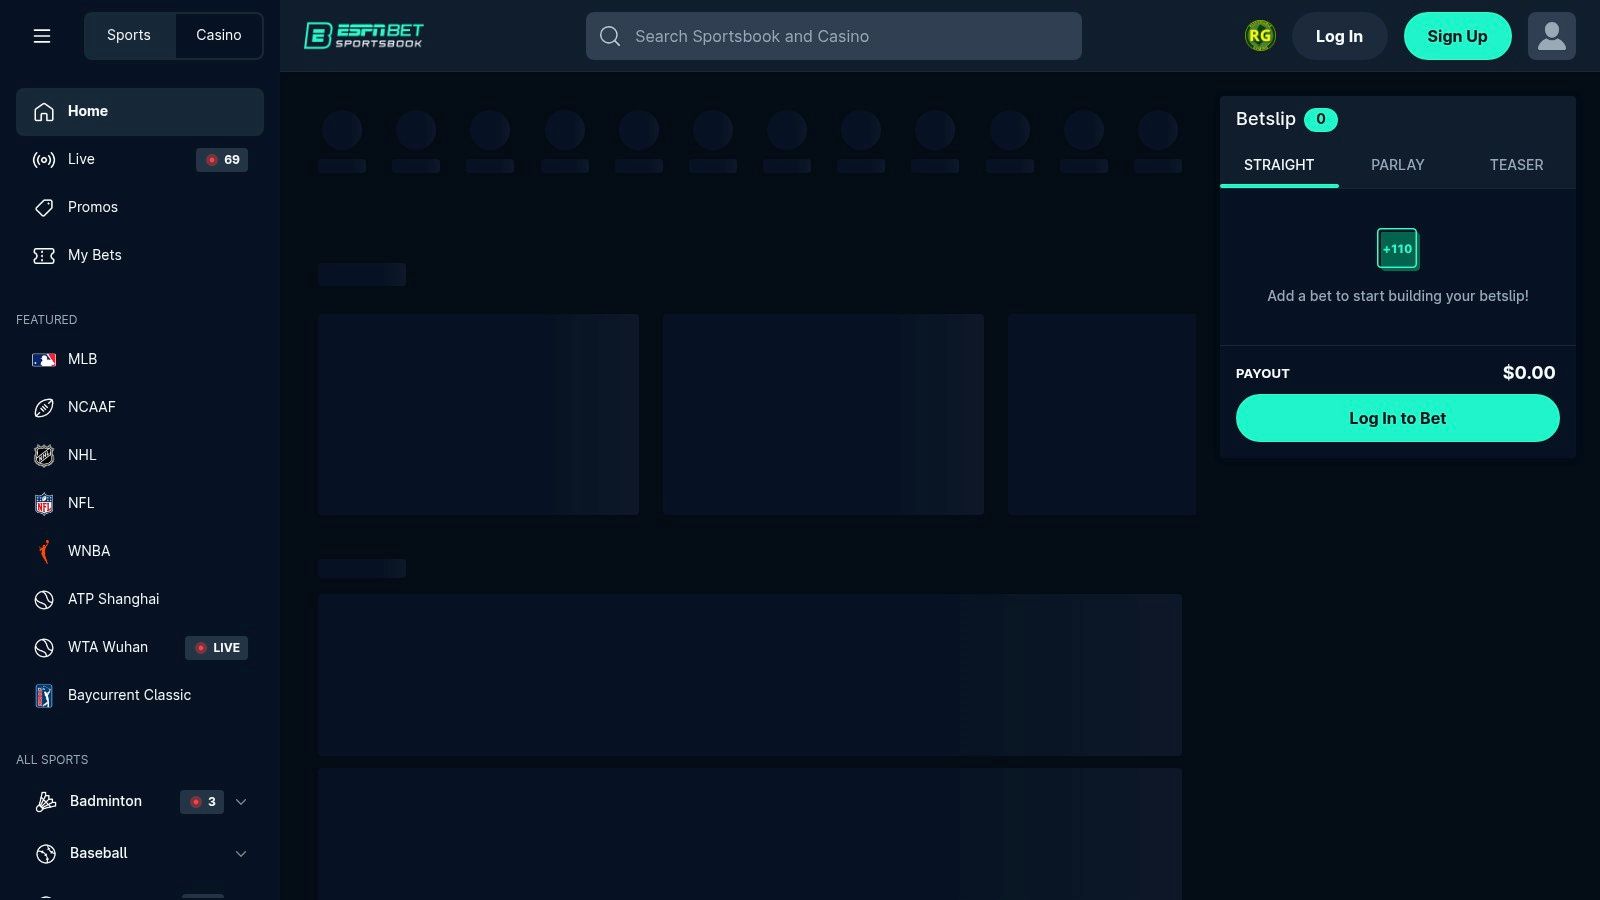Open Live events in the sidebar
1600x900 pixels.
81,159
